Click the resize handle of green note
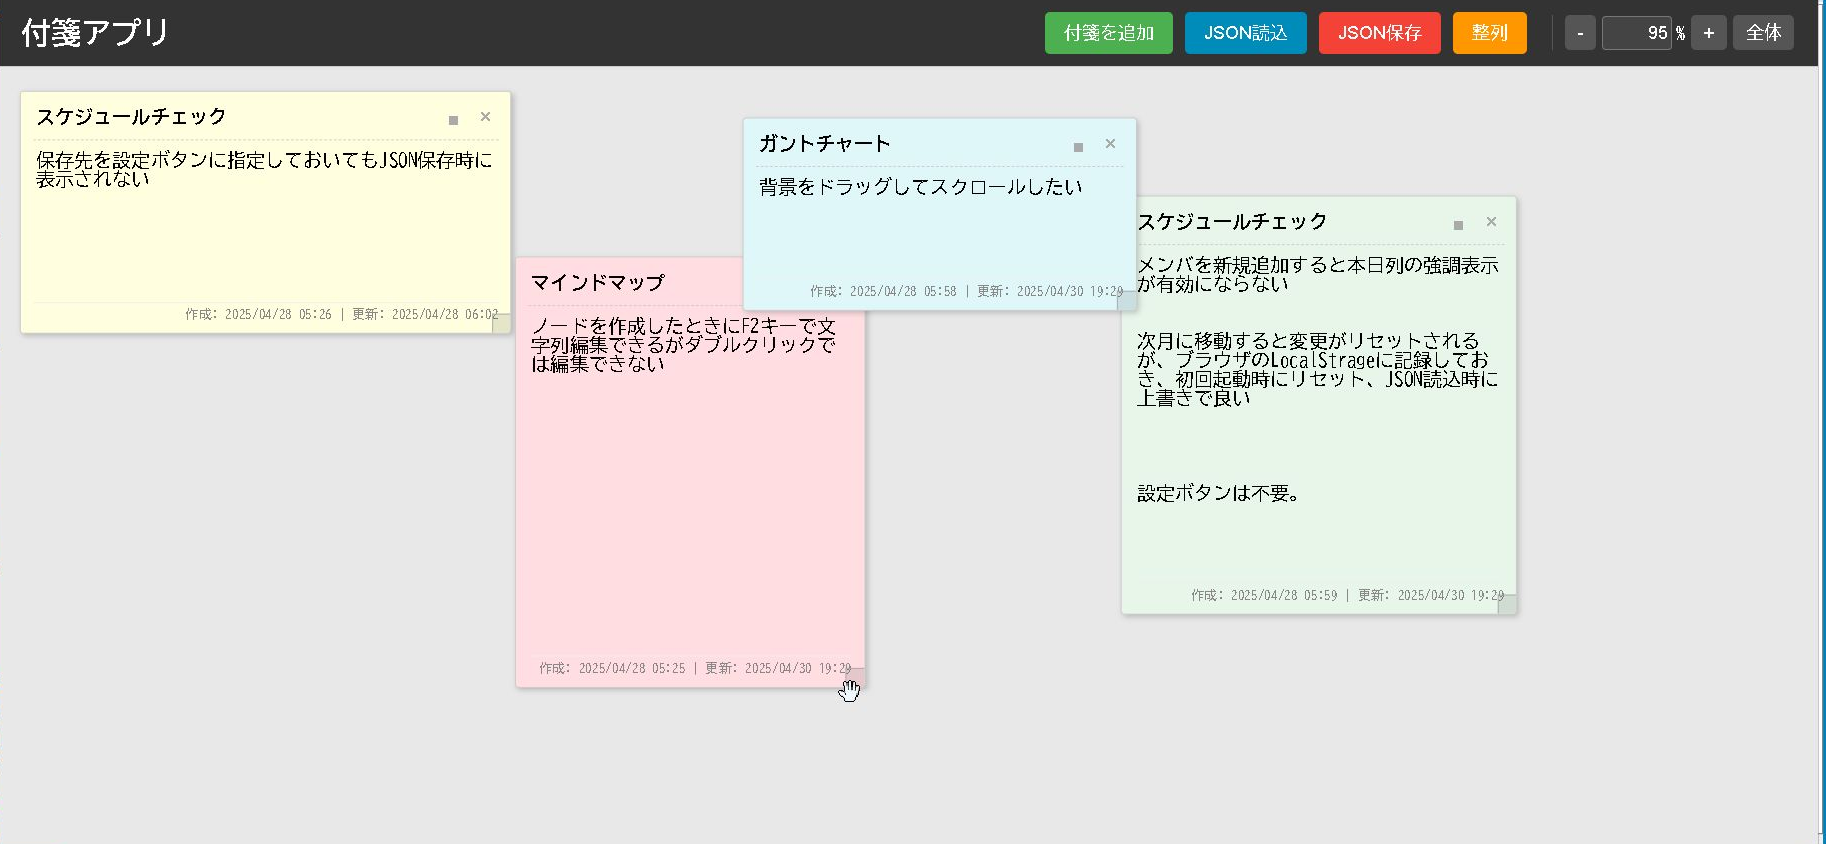Screen dimensions: 1826x844 pyautogui.click(x=1507, y=604)
